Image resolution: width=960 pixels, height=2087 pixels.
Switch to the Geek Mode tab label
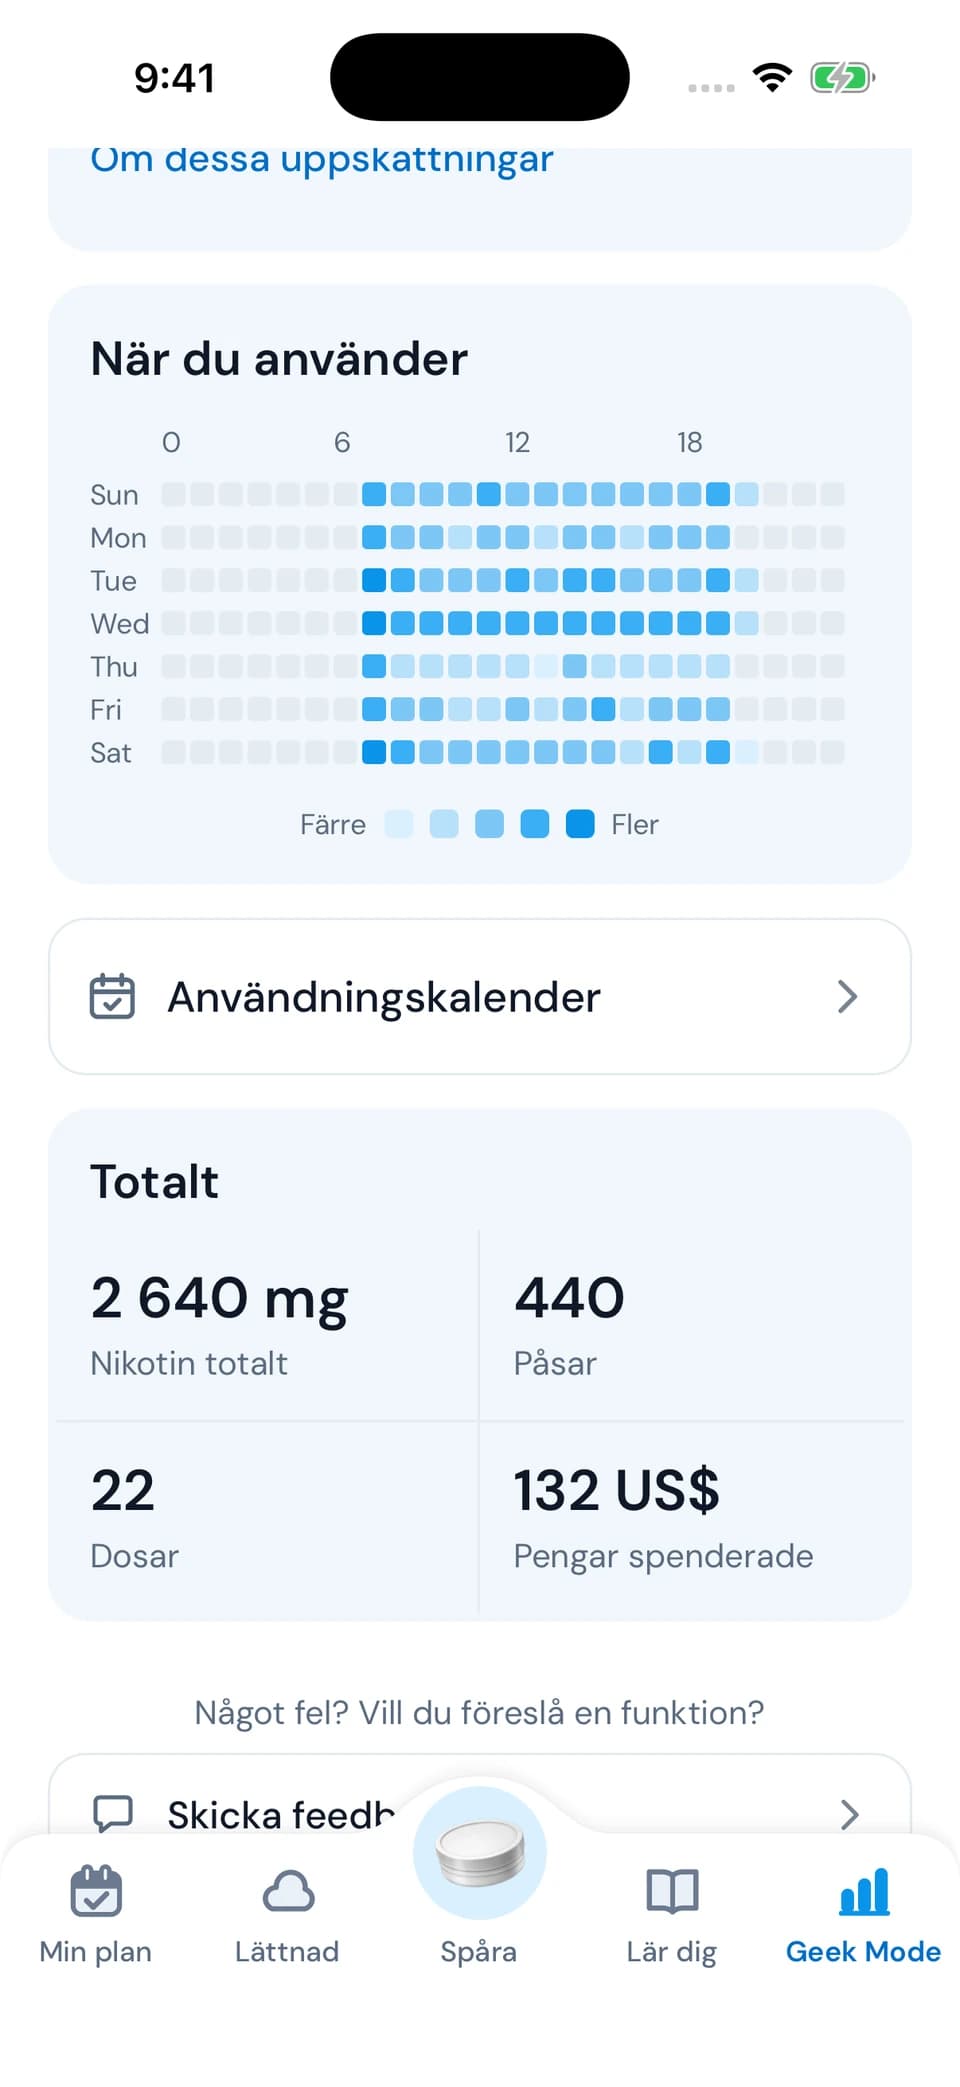pyautogui.click(x=864, y=1951)
